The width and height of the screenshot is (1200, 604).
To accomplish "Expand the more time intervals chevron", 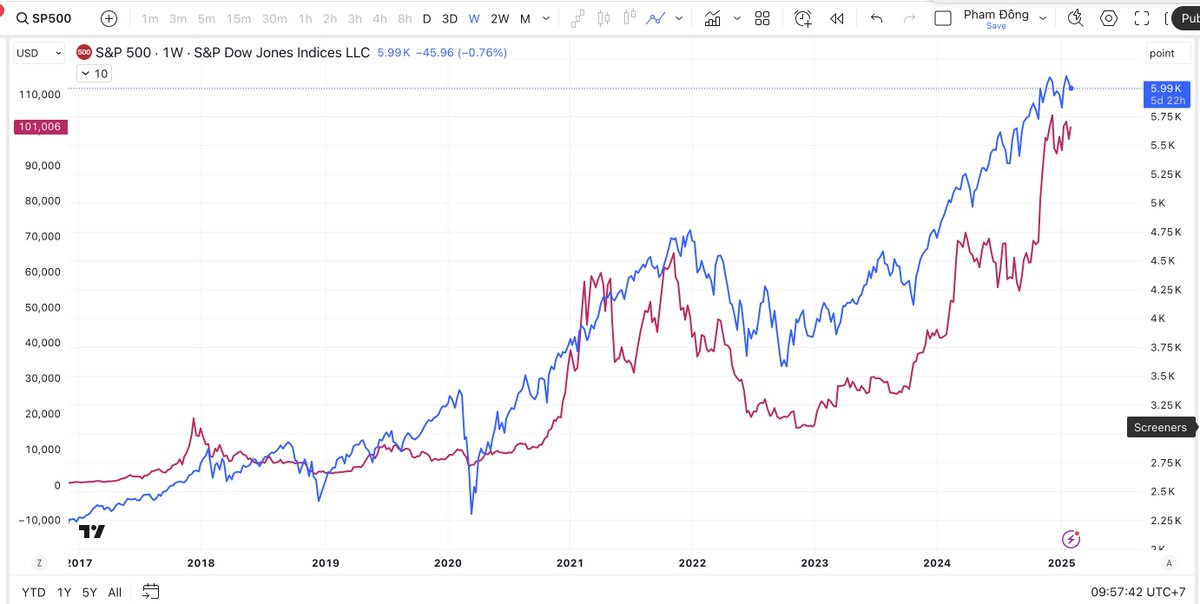I will click(x=546, y=18).
